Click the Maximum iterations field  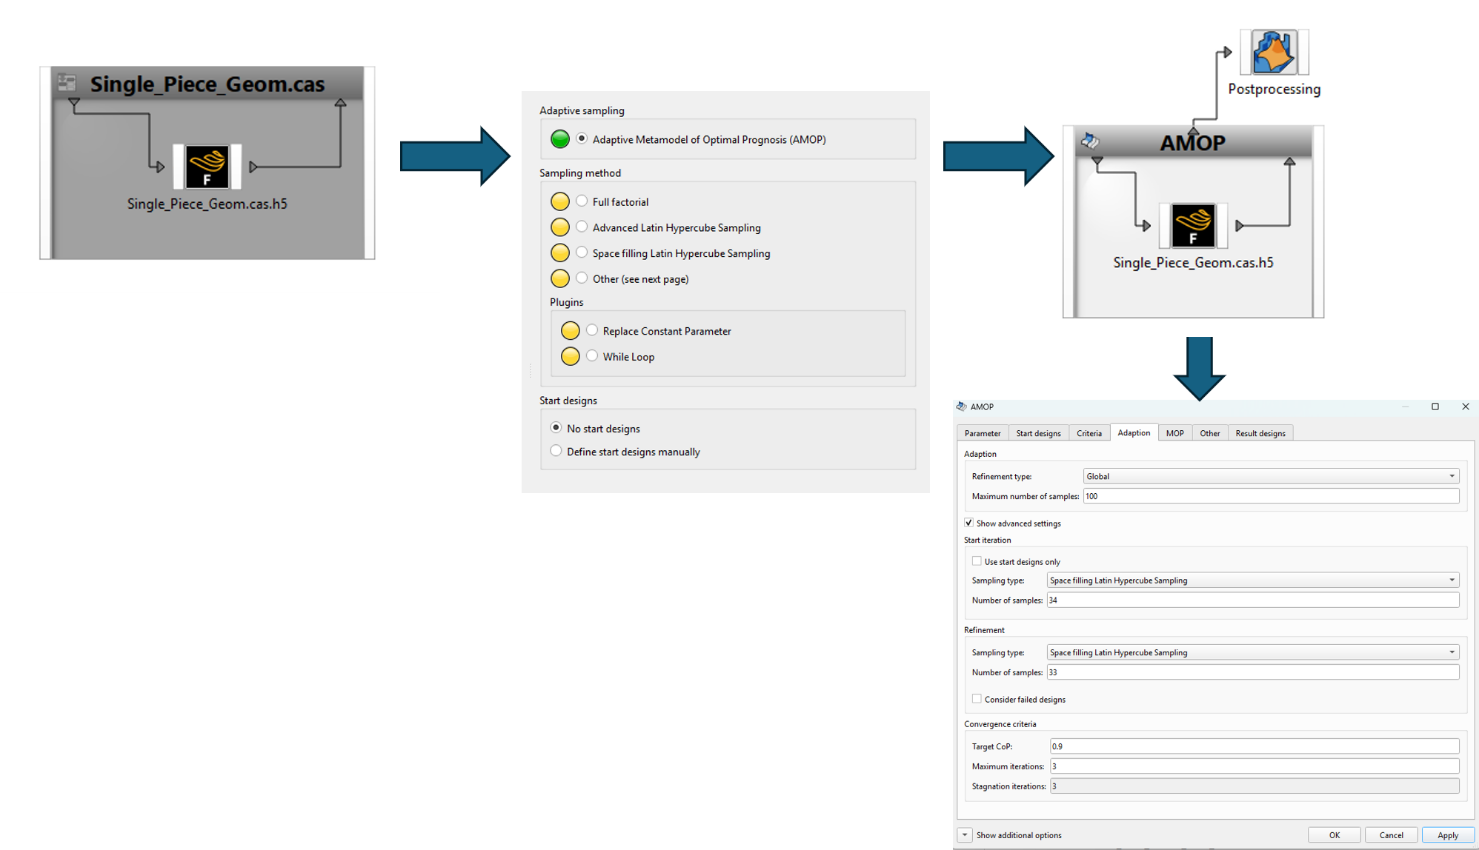pyautogui.click(x=1255, y=766)
